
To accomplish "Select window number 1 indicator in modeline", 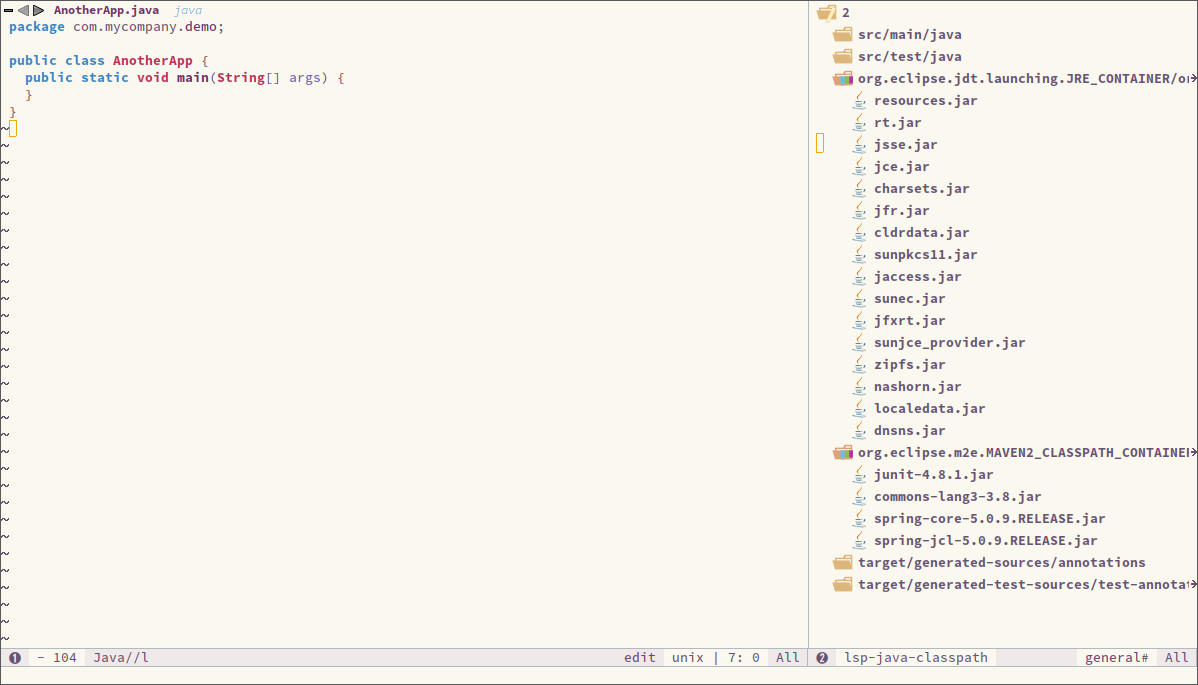I will click(x=15, y=658).
